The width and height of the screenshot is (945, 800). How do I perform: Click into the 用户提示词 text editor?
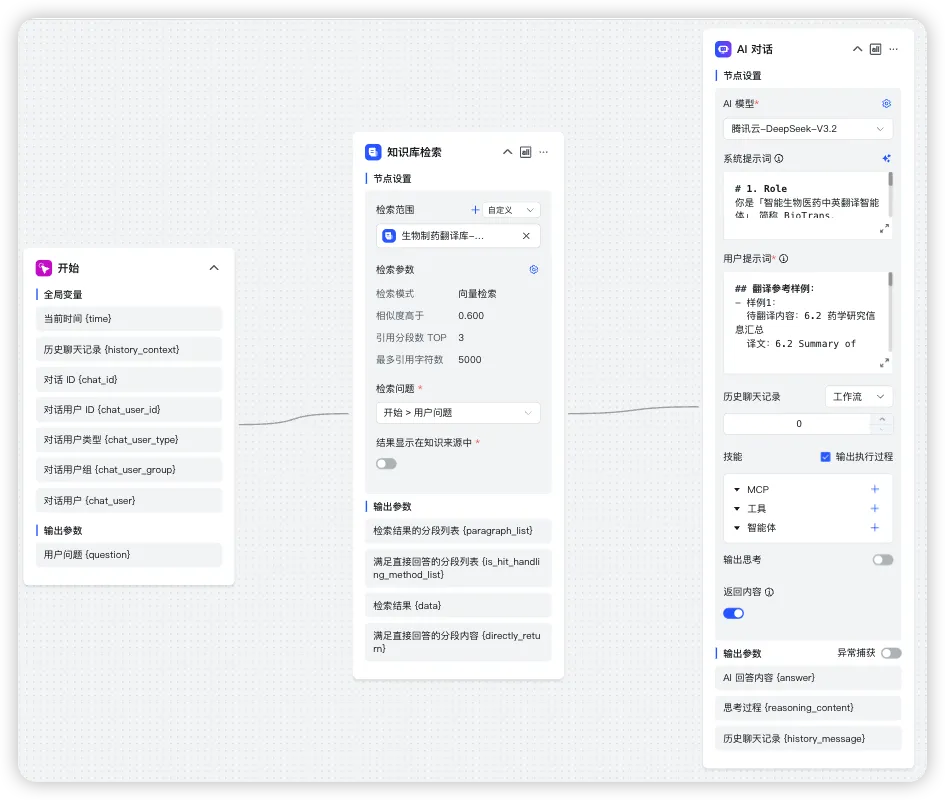[x=808, y=321]
